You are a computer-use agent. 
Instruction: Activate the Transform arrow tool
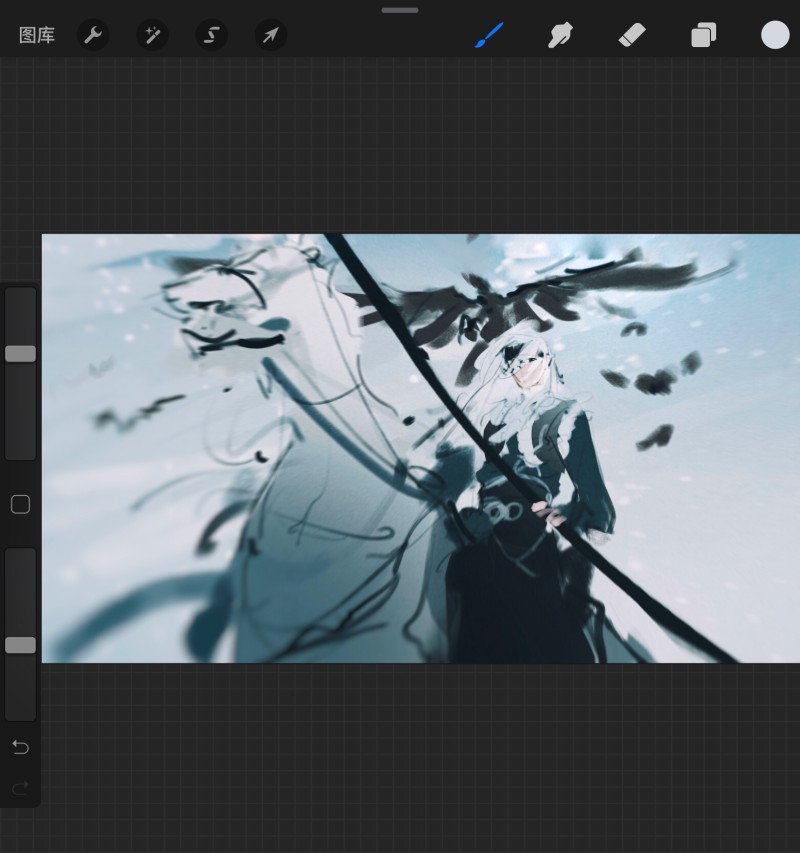pyautogui.click(x=271, y=35)
